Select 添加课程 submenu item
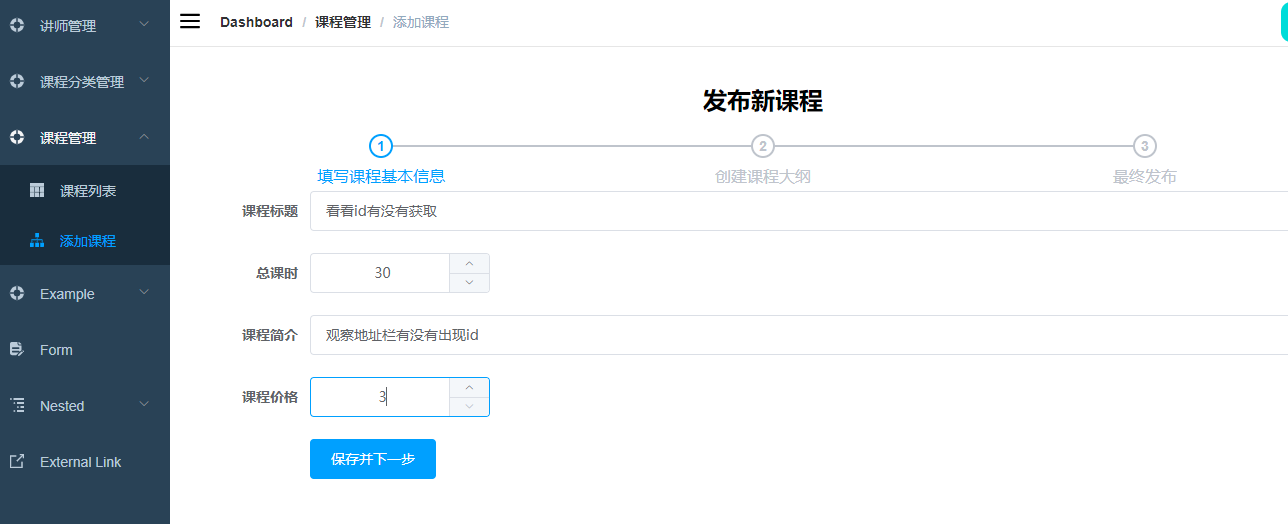 [x=85, y=240]
